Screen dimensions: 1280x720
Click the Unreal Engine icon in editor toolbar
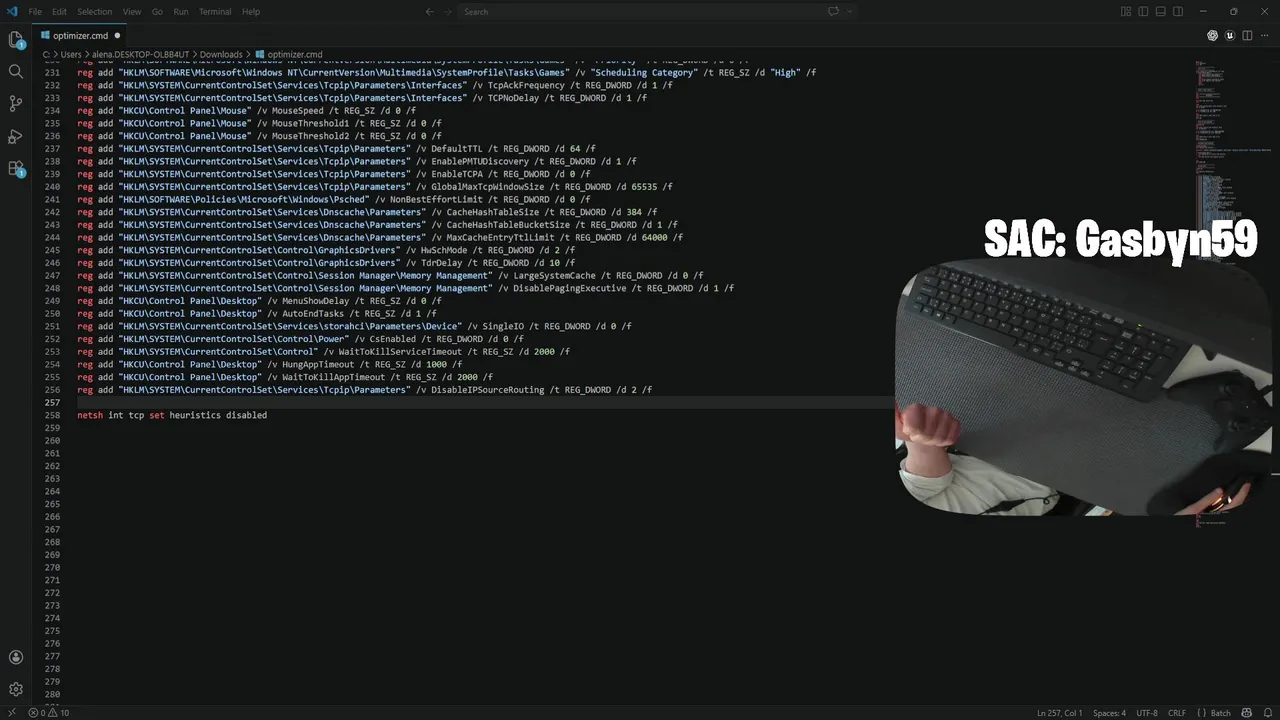pyautogui.click(x=1230, y=35)
